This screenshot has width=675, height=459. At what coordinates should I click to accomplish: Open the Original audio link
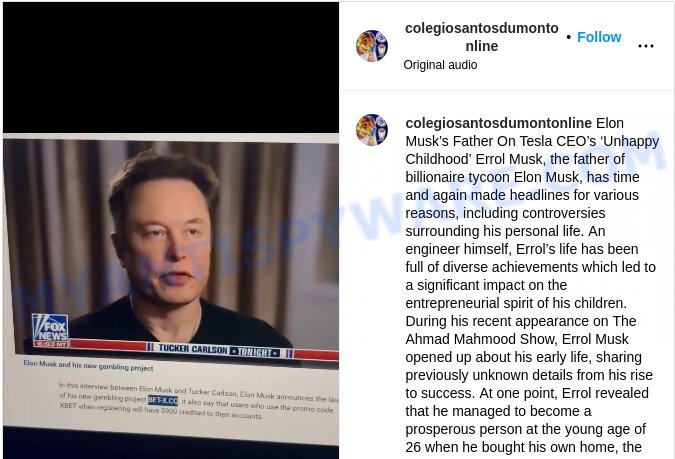(440, 65)
